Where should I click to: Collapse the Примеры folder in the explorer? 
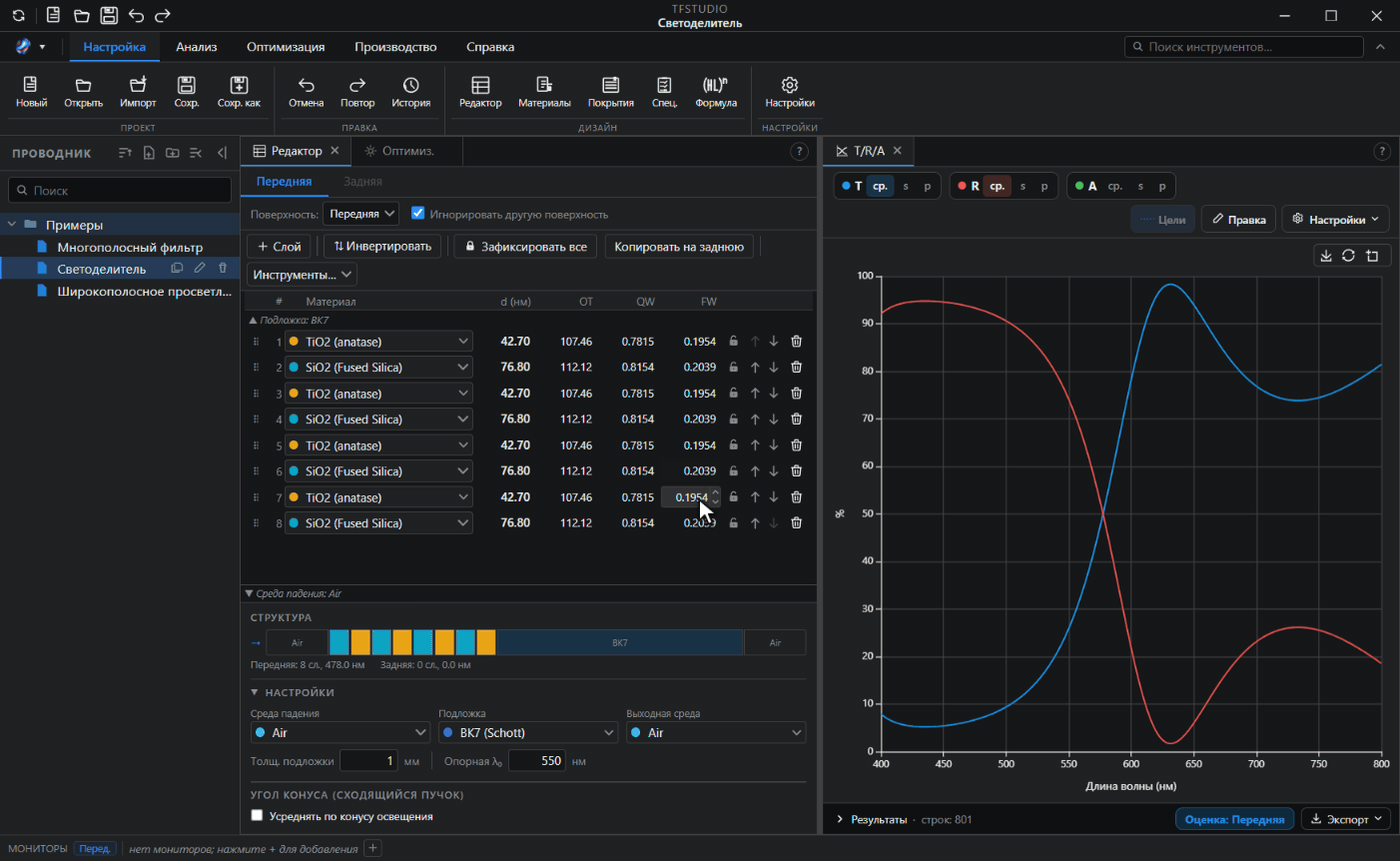click(13, 224)
